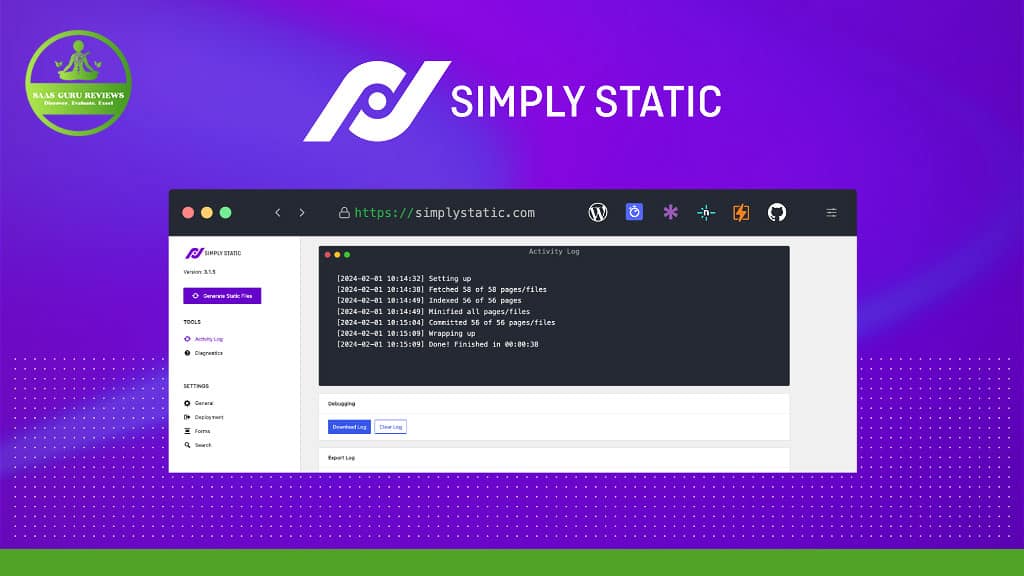Click the 'SETTINGS' sidebar heading

[x=196, y=386]
